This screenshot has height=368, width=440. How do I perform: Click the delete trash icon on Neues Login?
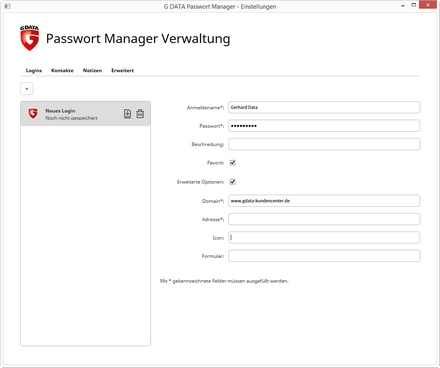pos(140,114)
